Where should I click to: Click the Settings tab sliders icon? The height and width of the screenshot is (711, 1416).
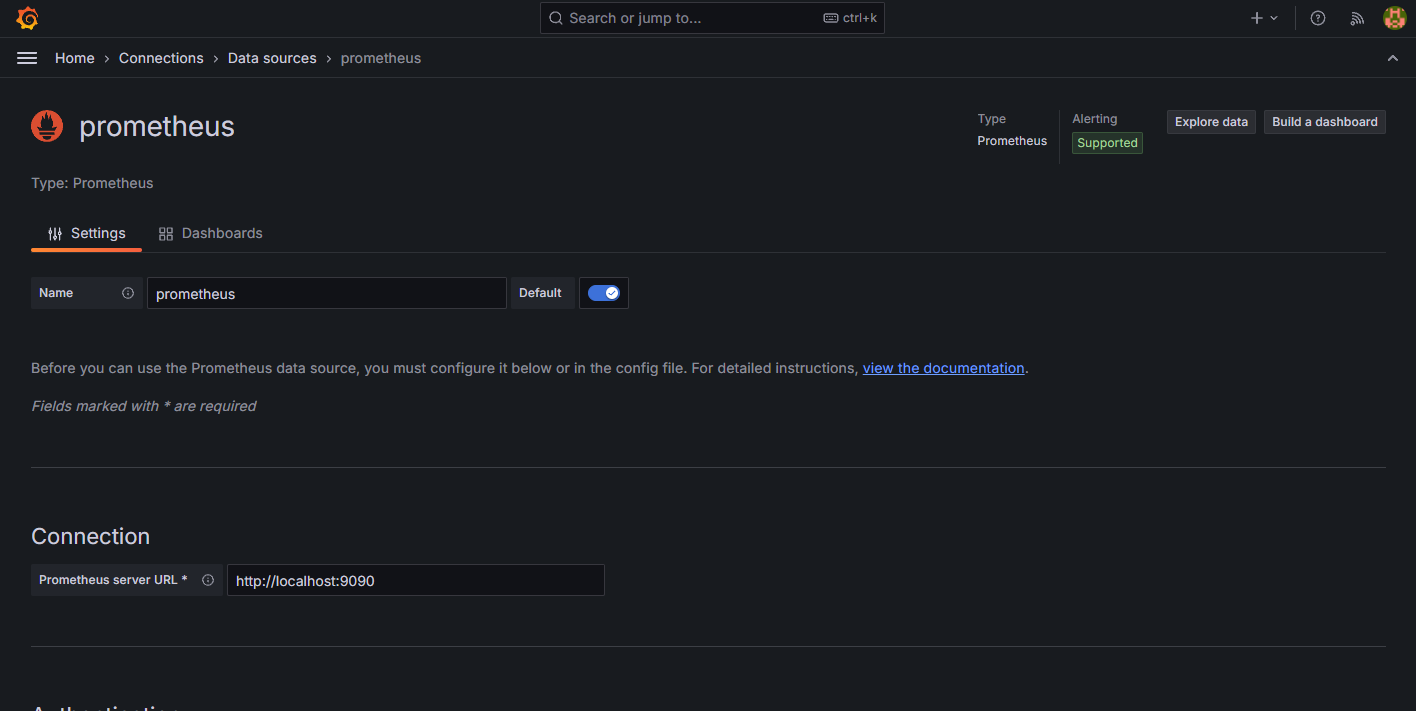[55, 234]
